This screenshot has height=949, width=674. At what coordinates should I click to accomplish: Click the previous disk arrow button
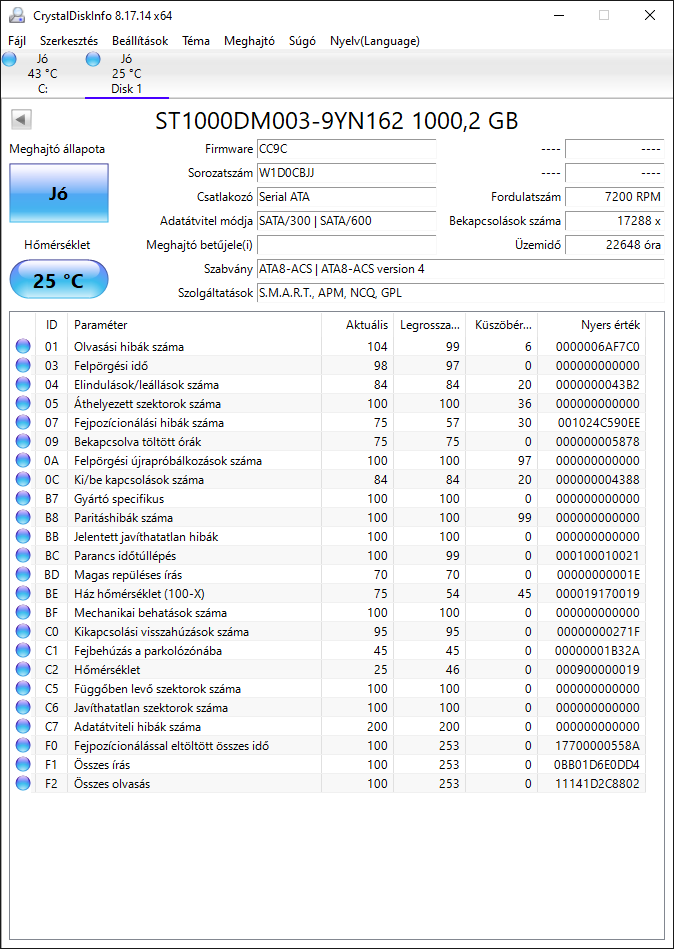click(x=21, y=120)
